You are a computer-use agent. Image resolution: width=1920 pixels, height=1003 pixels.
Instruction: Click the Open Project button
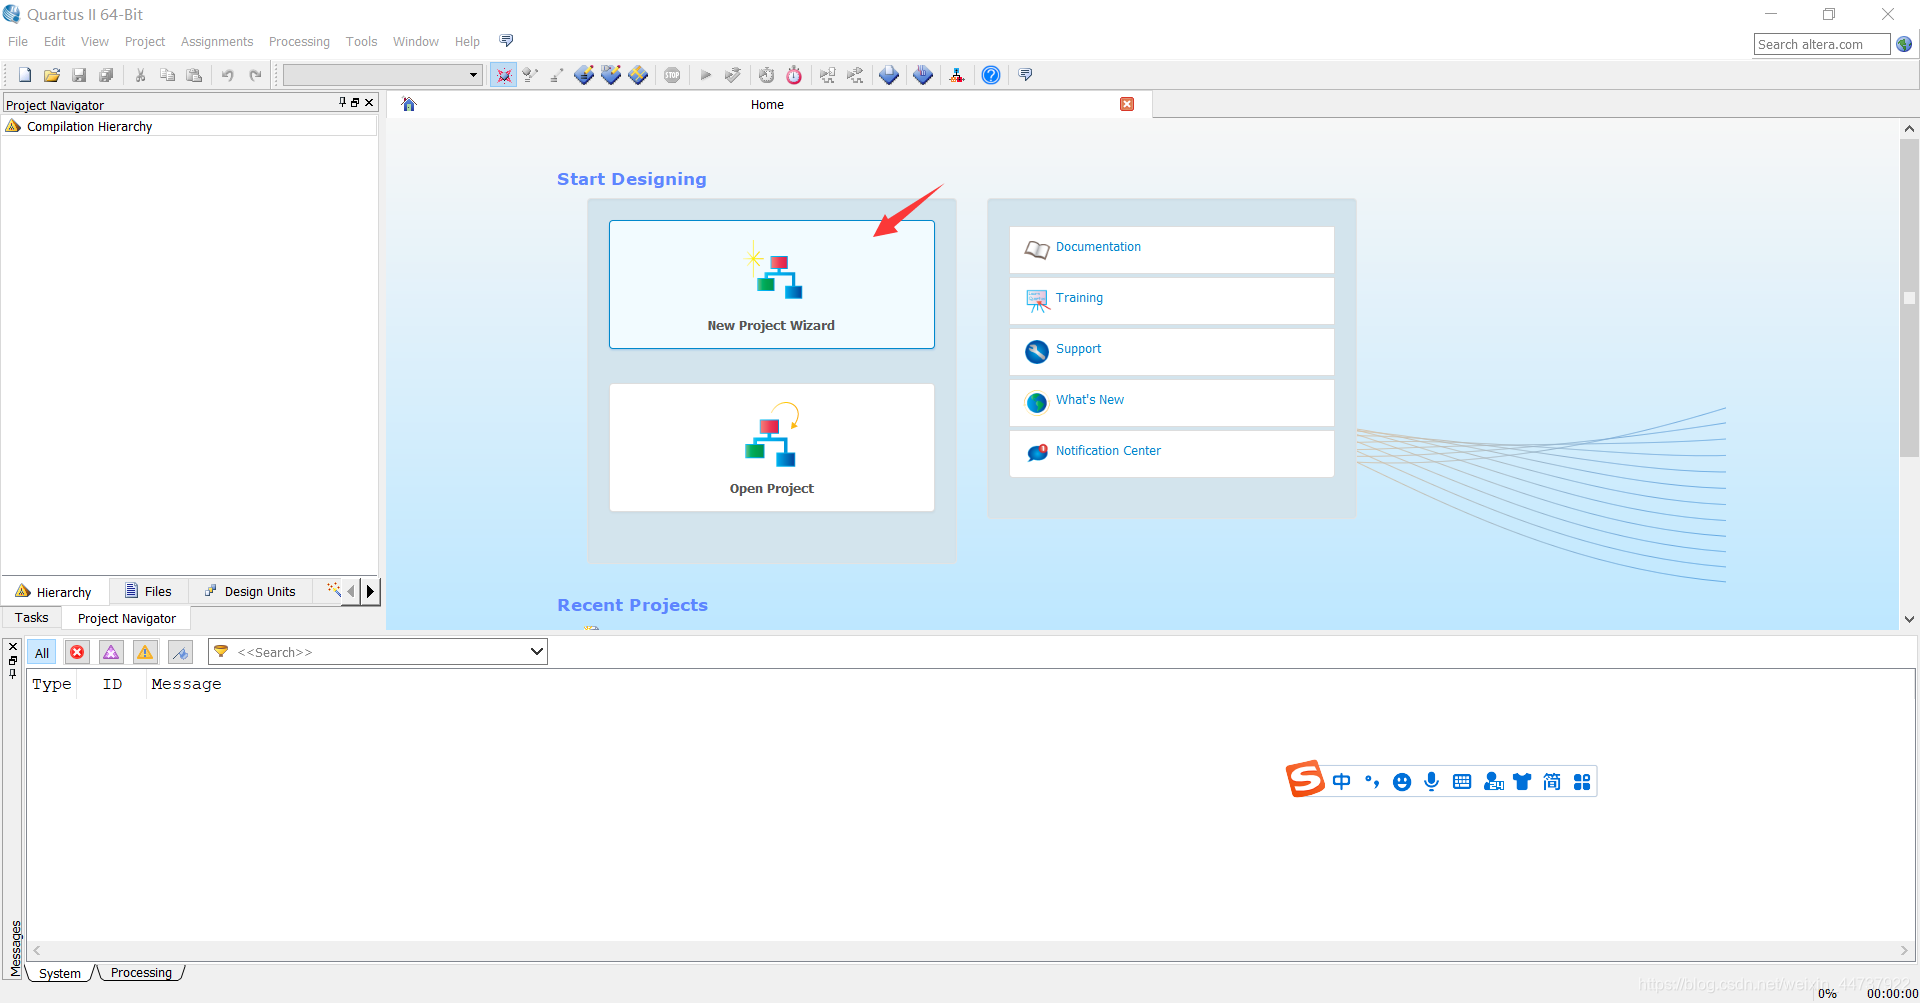(x=772, y=448)
